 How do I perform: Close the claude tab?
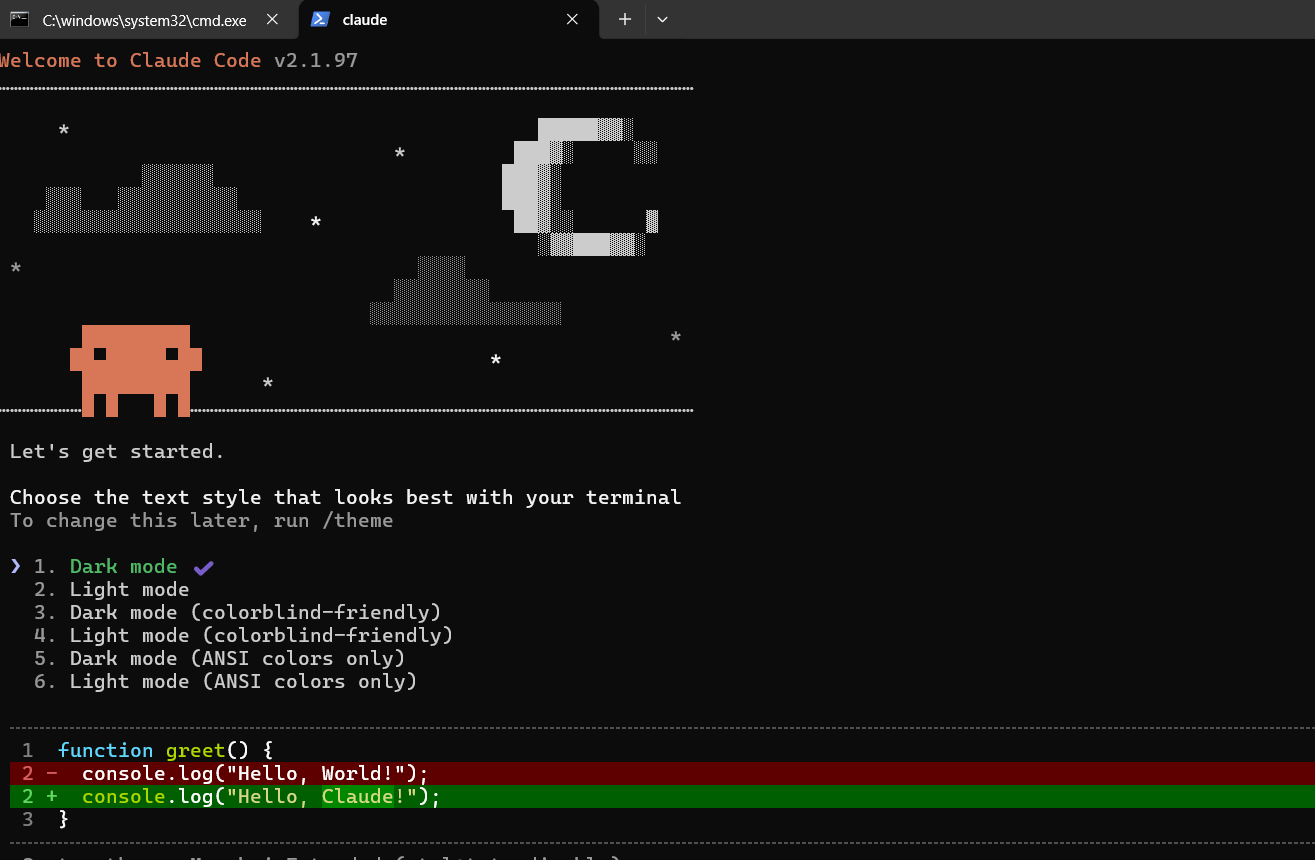pyautogui.click(x=572, y=20)
